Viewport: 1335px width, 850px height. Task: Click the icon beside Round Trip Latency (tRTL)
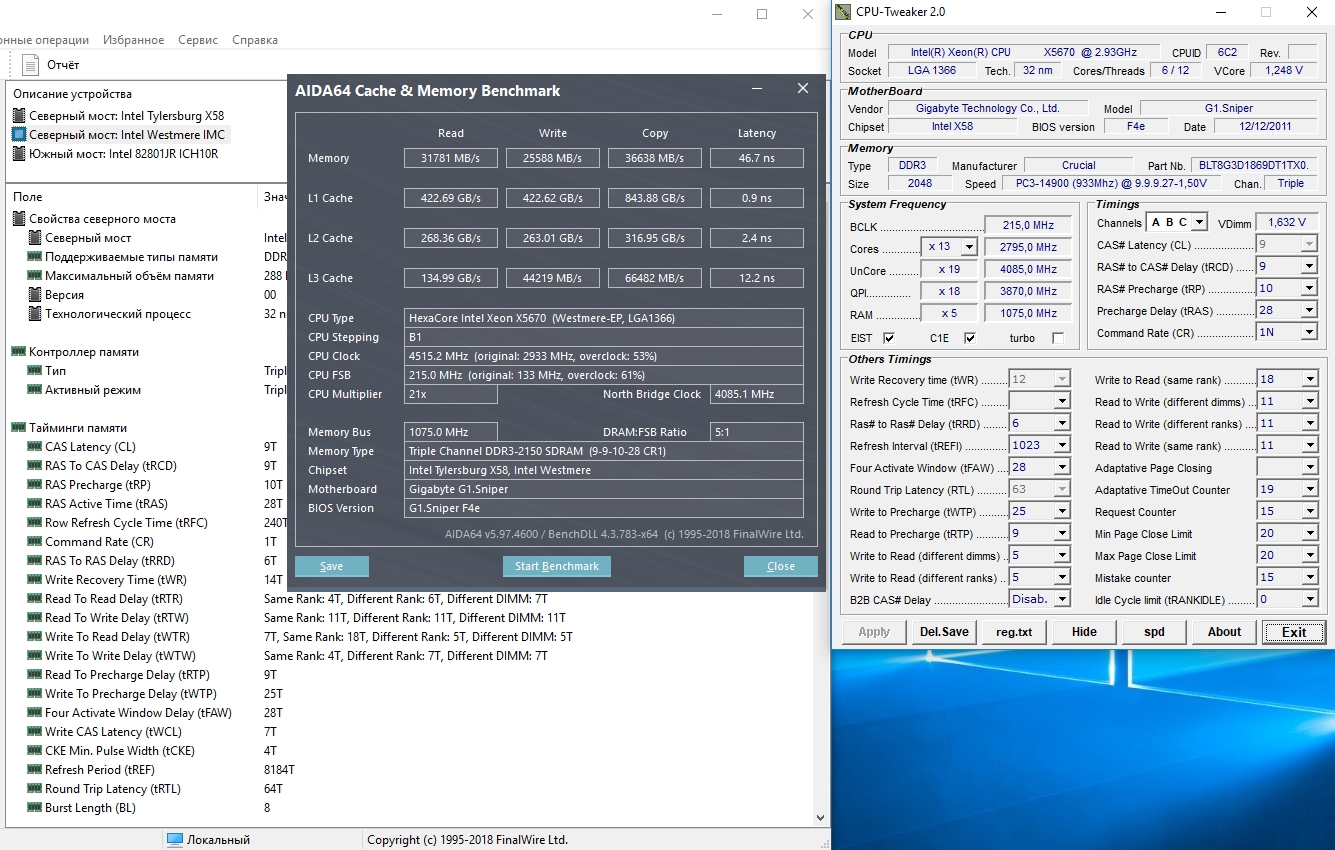(x=35, y=789)
